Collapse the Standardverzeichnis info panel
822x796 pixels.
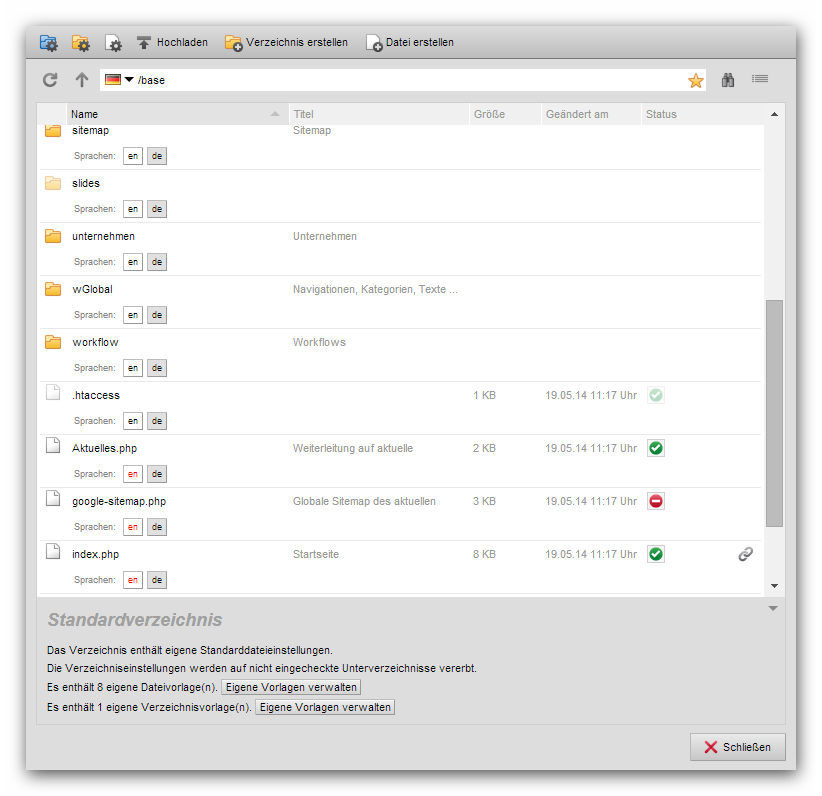pyautogui.click(x=773, y=608)
